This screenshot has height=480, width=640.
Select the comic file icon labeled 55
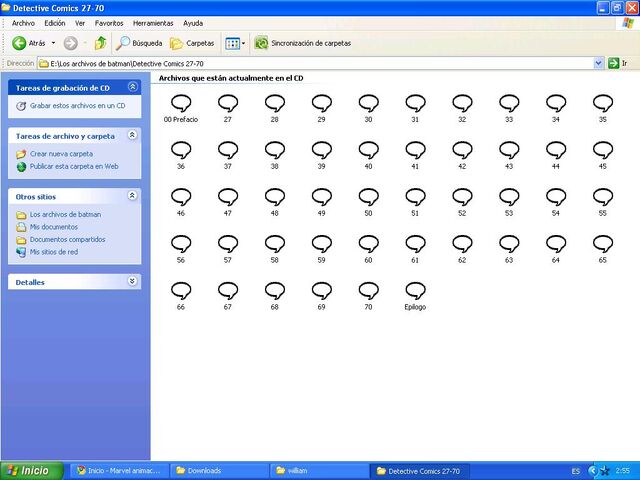[x=603, y=197]
